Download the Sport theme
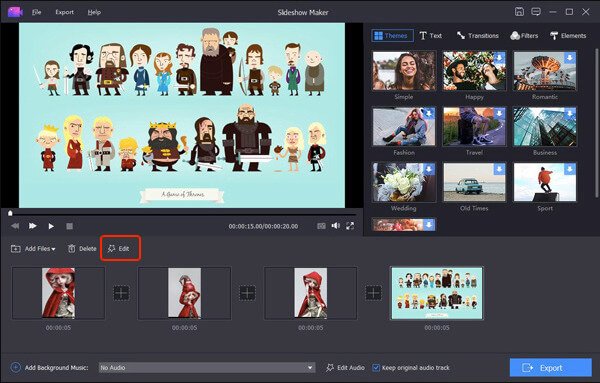The image size is (600, 383). (x=570, y=169)
